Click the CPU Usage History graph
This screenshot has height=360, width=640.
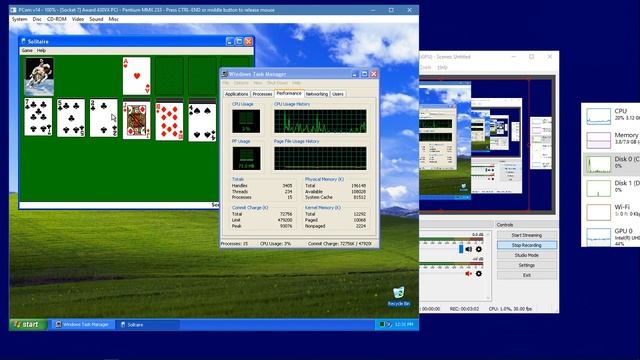point(320,121)
